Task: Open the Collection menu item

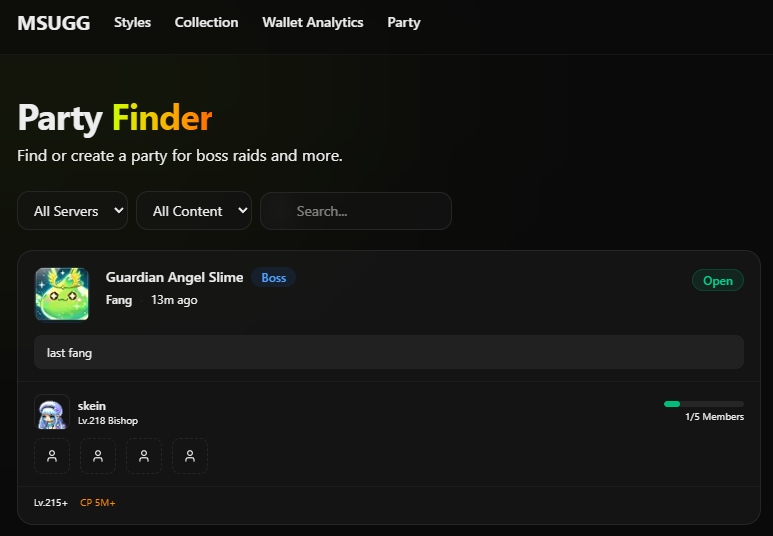Action: pyautogui.click(x=206, y=23)
